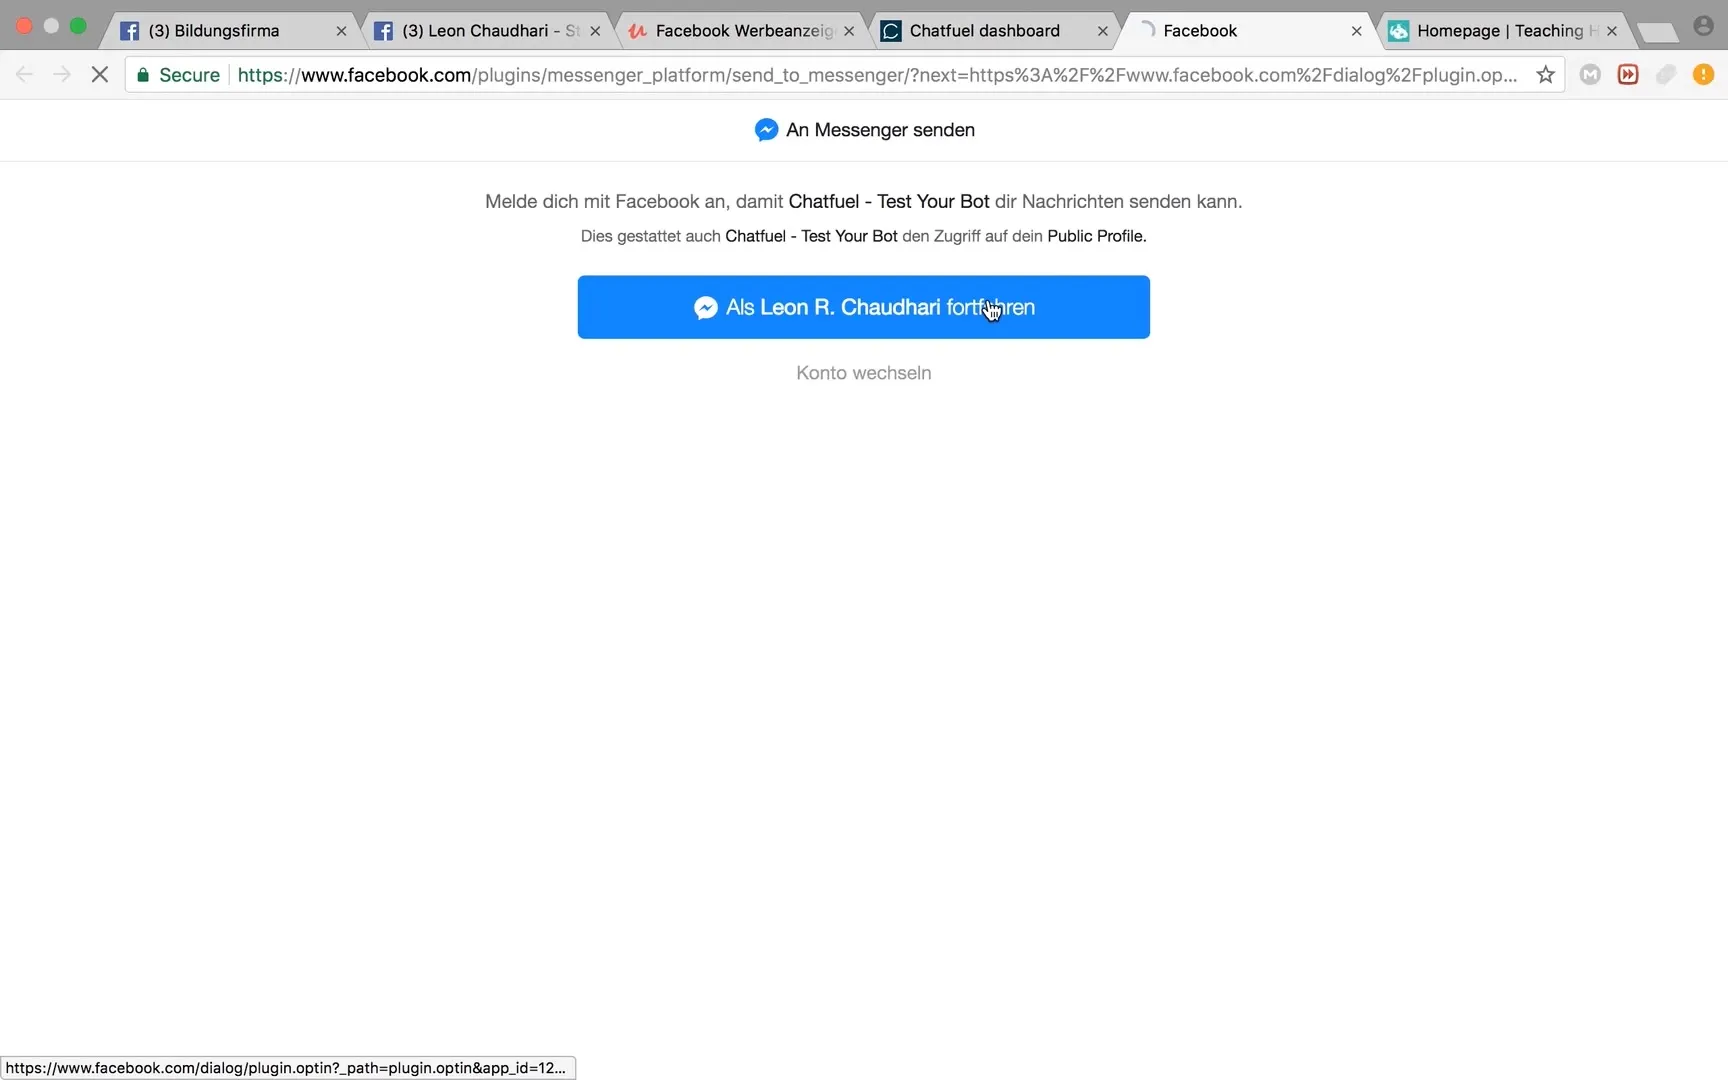Click the 'An Messenger senden' header text
The height and width of the screenshot is (1080, 1728).
click(x=880, y=130)
